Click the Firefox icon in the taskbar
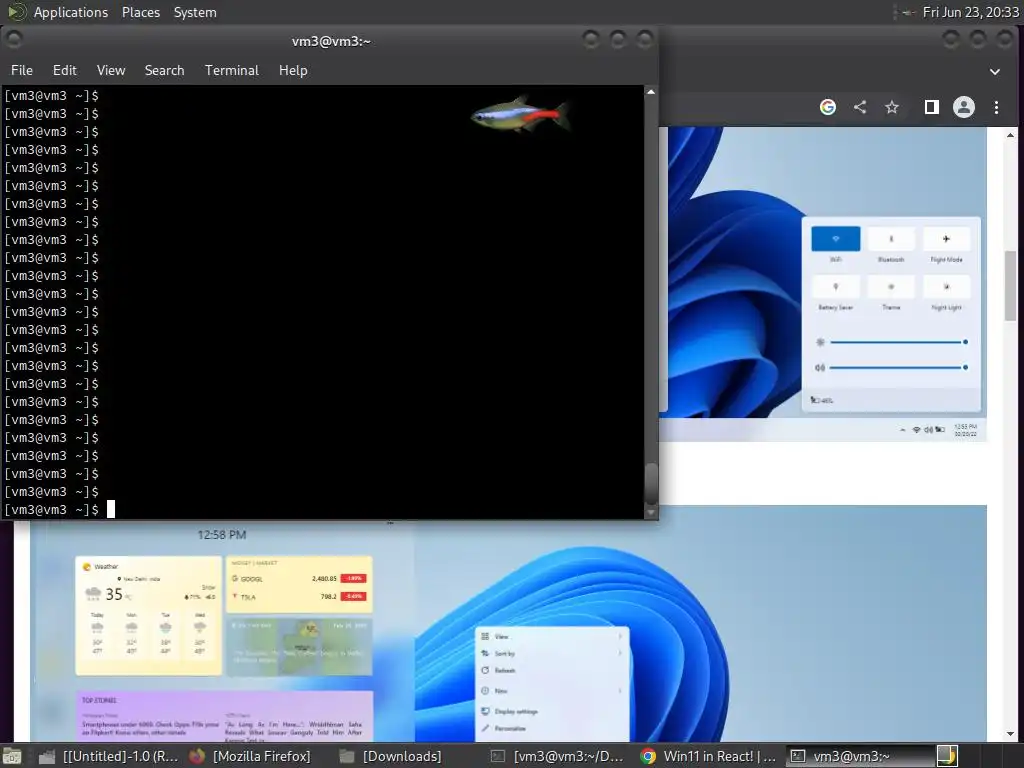Image resolution: width=1024 pixels, height=768 pixels. point(197,756)
